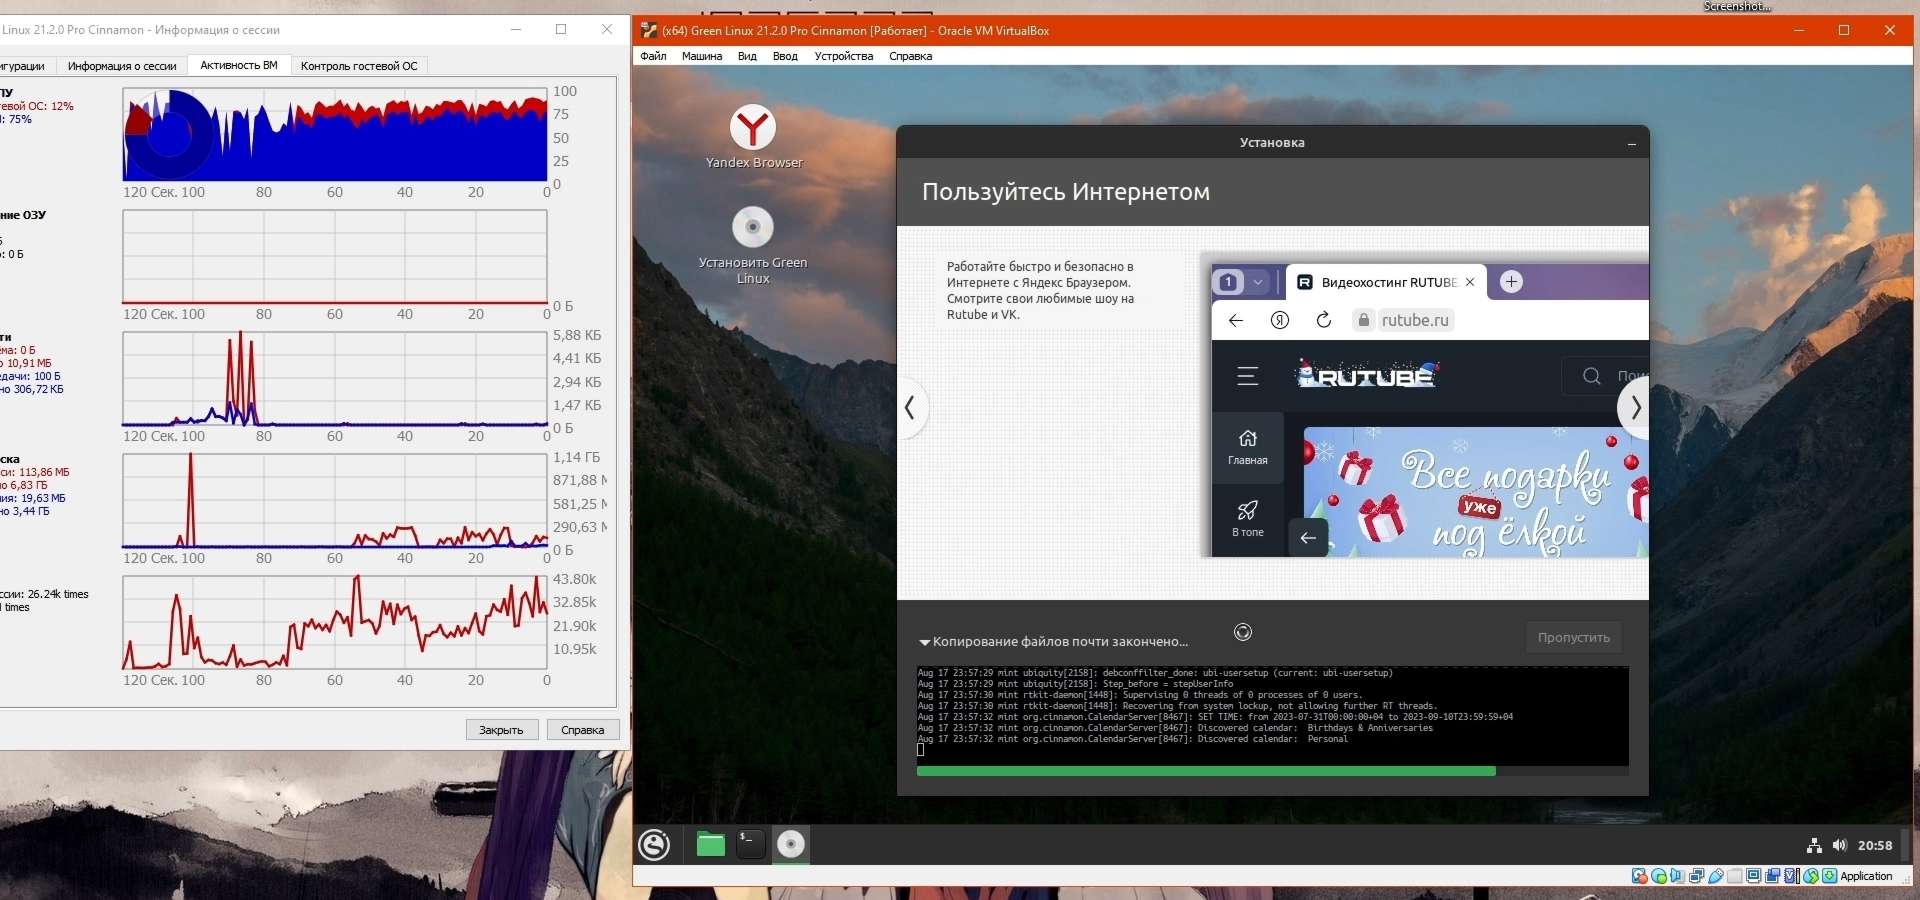Collapse the installer log with the disclosure triangle
Viewport: 1920px width, 900px height.
tap(925, 642)
